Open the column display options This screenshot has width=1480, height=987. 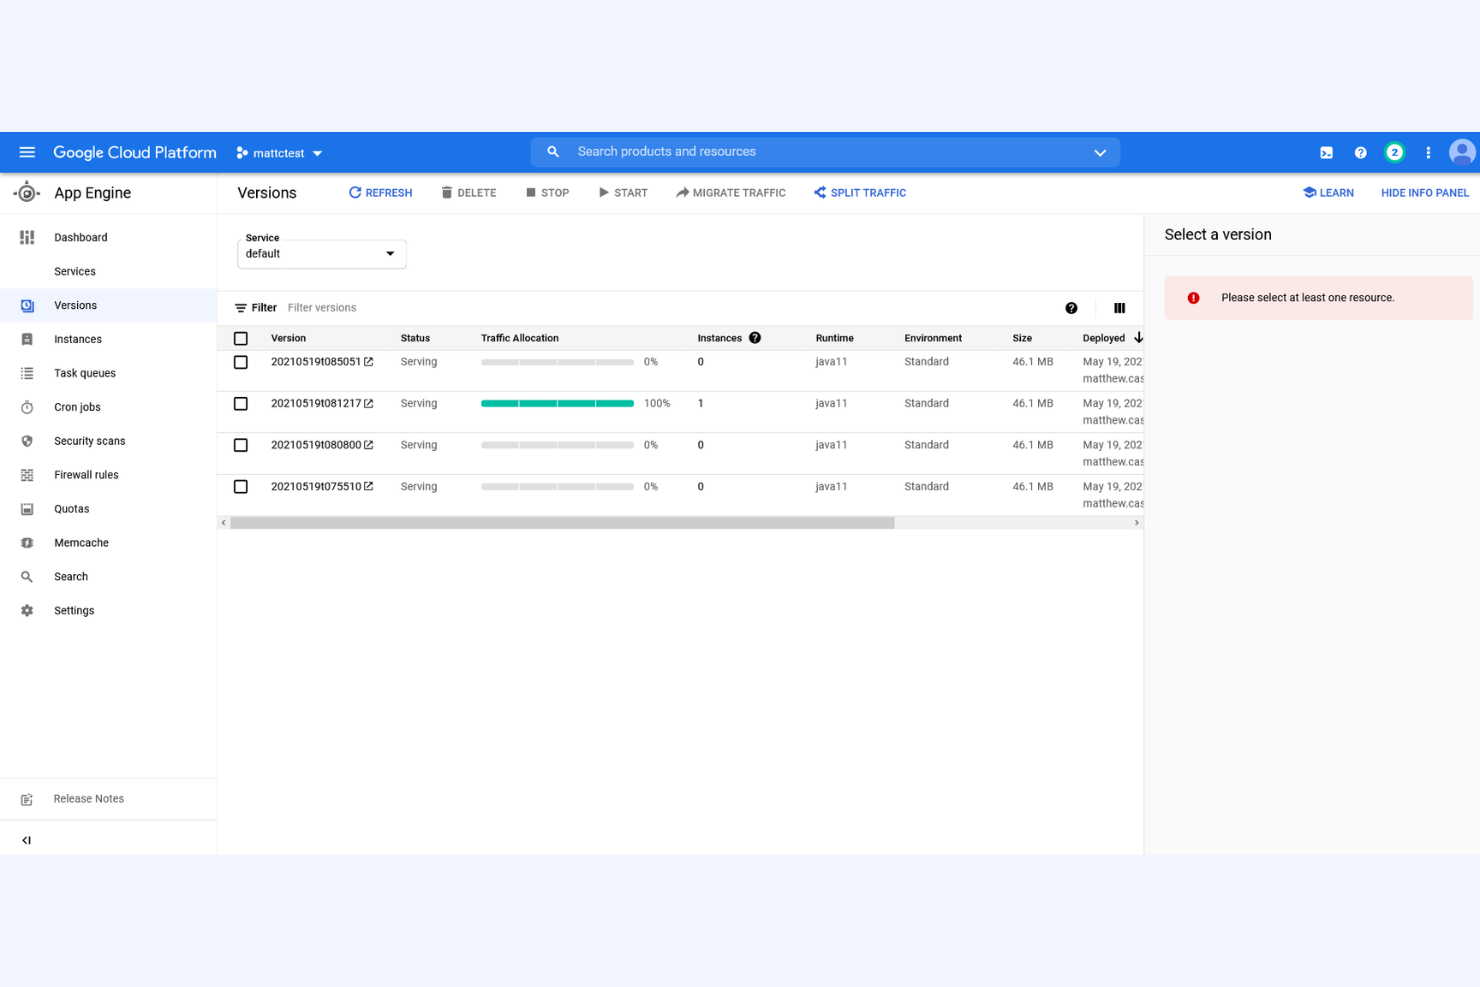(1119, 307)
